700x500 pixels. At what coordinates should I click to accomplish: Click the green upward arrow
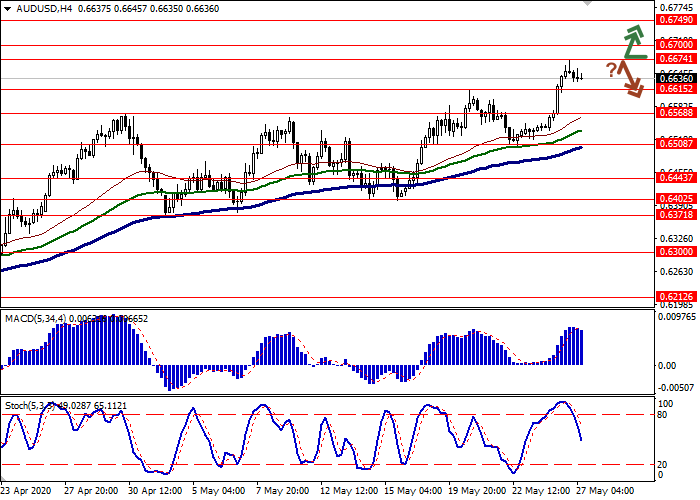click(632, 42)
